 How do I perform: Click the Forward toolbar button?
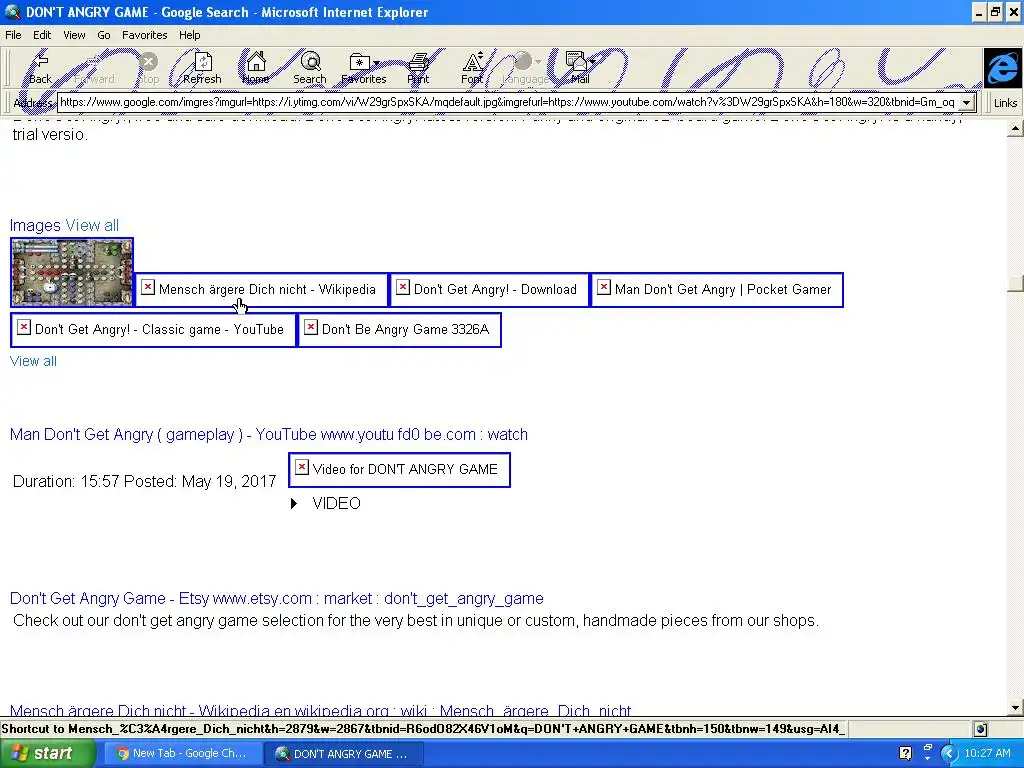coord(94,68)
